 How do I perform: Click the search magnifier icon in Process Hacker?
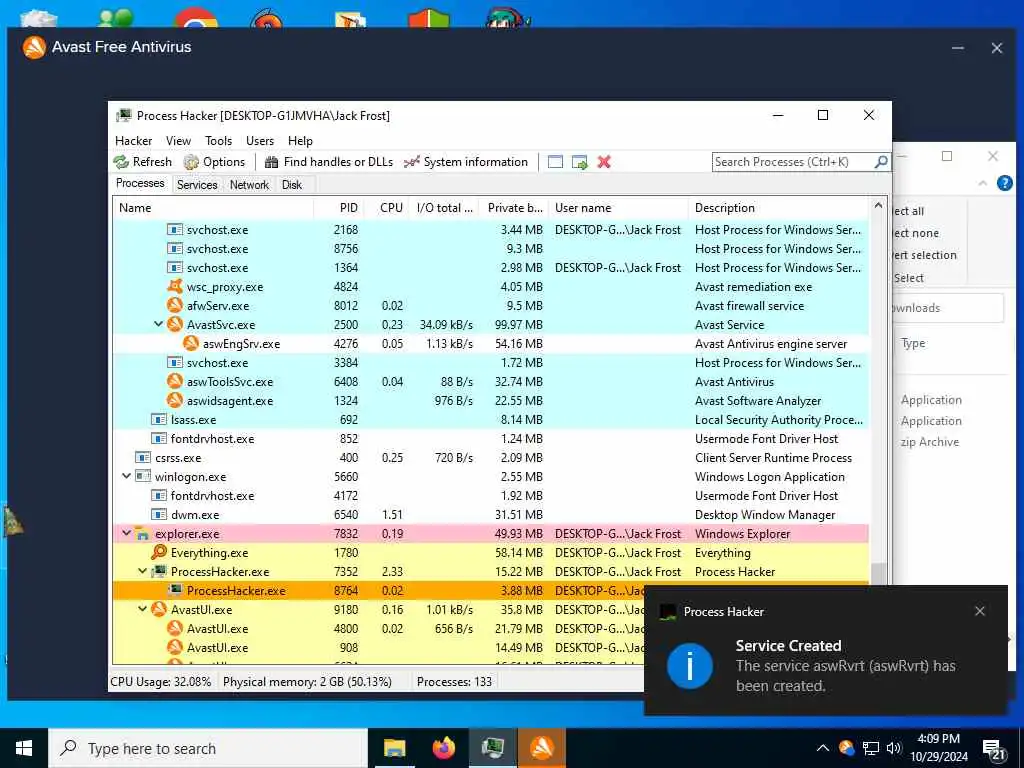pyautogui.click(x=880, y=161)
